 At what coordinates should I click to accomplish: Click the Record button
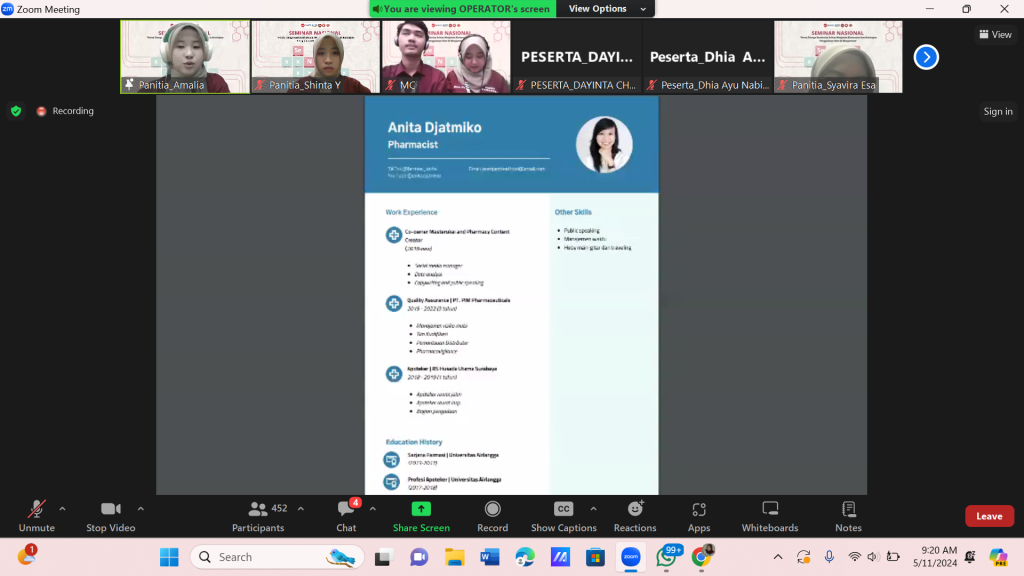[492, 516]
